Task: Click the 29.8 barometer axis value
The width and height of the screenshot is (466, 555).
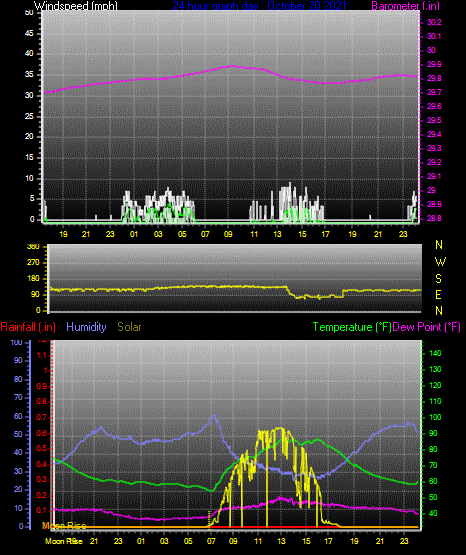Action: point(434,78)
